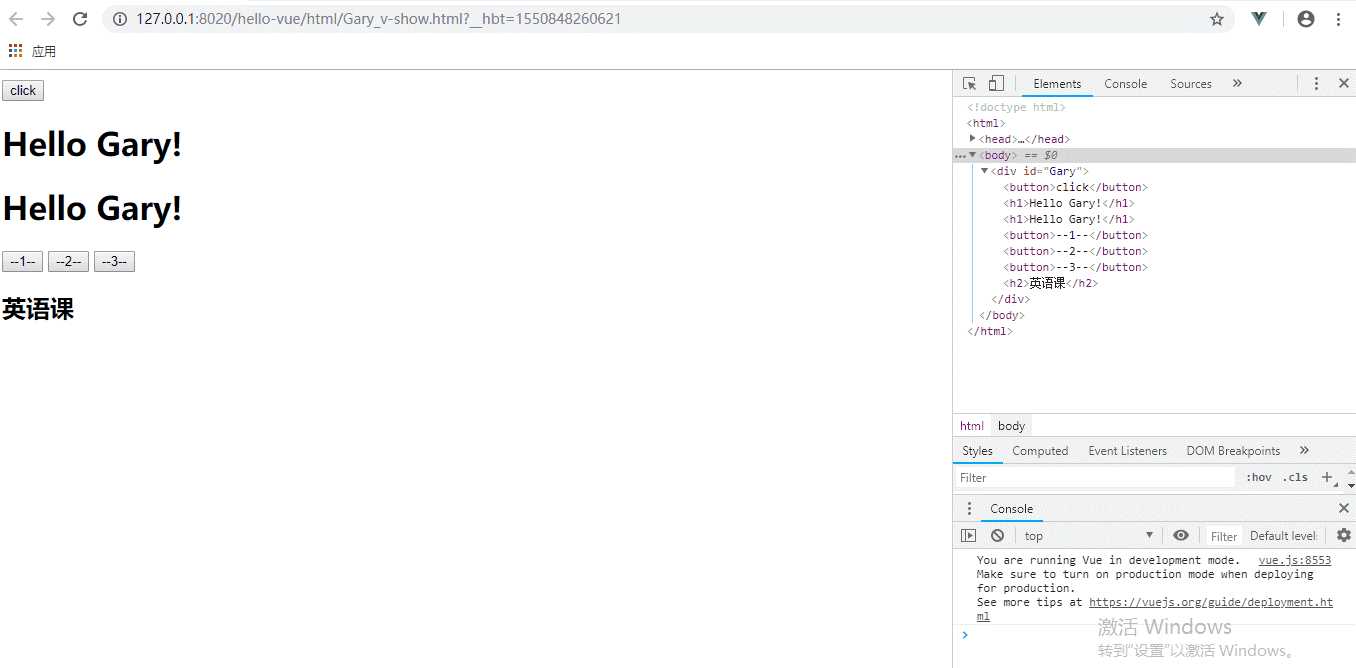
Task: Show more style pane tabs chevron
Action: pos(1304,451)
